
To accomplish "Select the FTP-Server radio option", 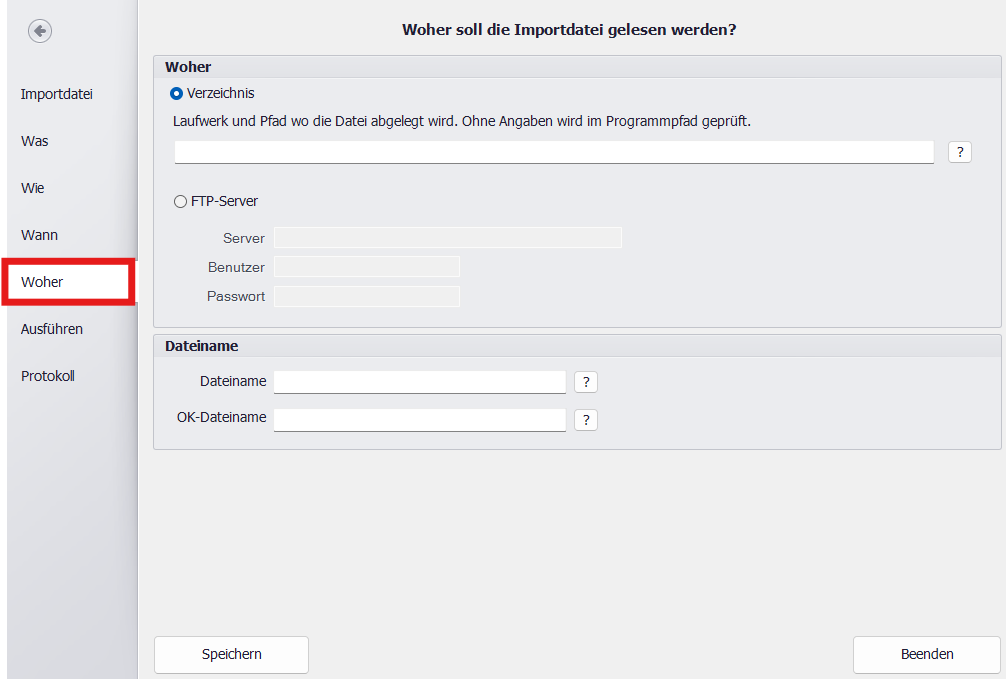I will [x=180, y=202].
